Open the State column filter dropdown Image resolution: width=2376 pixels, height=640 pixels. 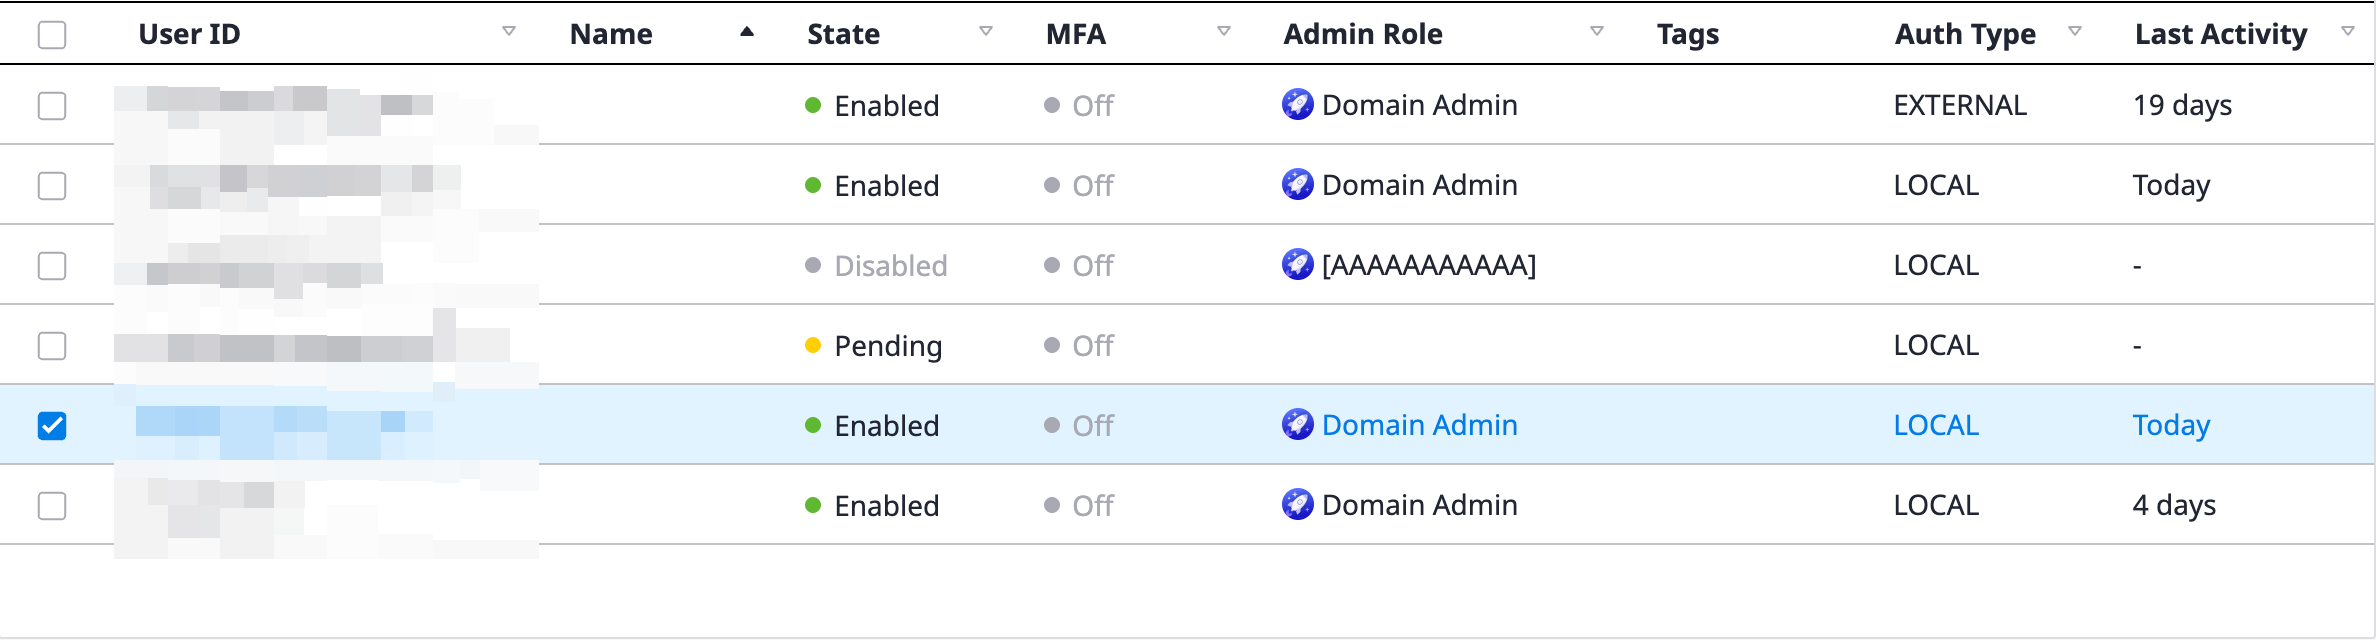point(985,32)
